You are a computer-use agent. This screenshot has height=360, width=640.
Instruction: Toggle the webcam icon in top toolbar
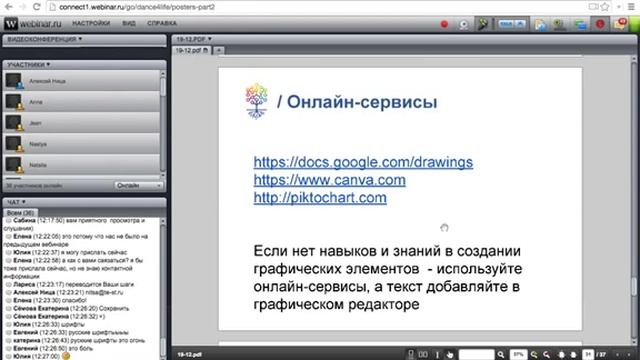464,24
